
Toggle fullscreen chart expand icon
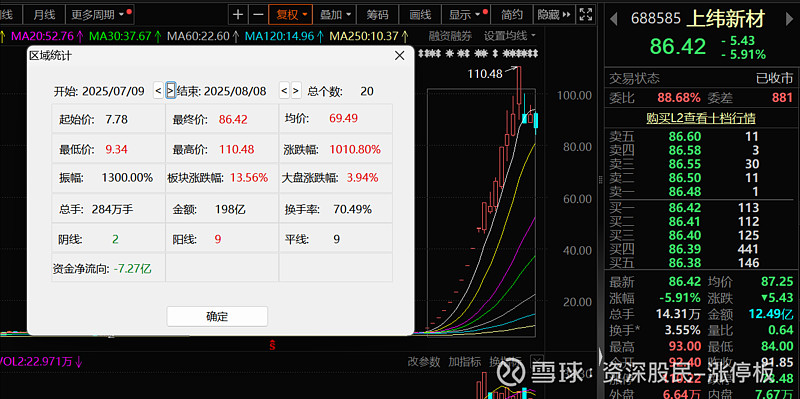[x=587, y=15]
